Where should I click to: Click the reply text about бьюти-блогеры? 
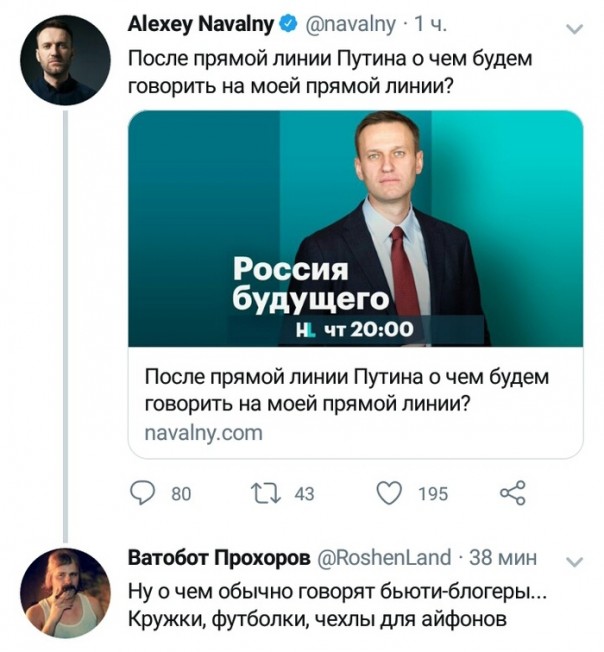[337, 604]
